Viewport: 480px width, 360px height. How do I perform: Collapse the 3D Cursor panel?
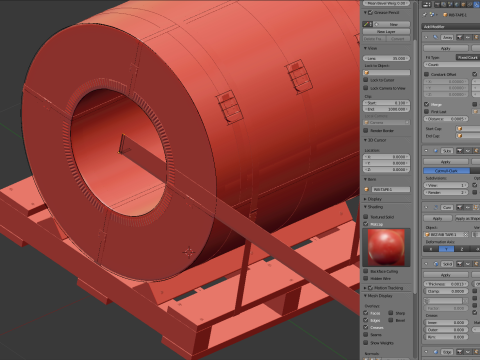point(365,140)
